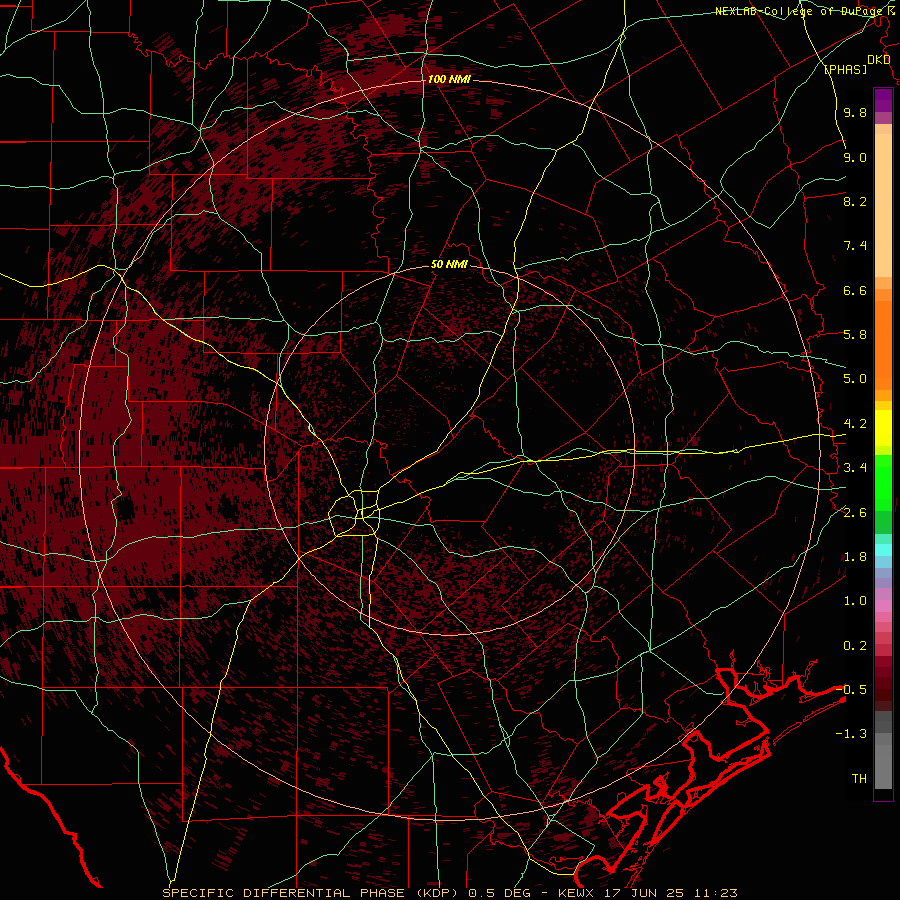Screen dimensions: 900x900
Task: Click the DKD label near the color bar
Action: (x=879, y=60)
